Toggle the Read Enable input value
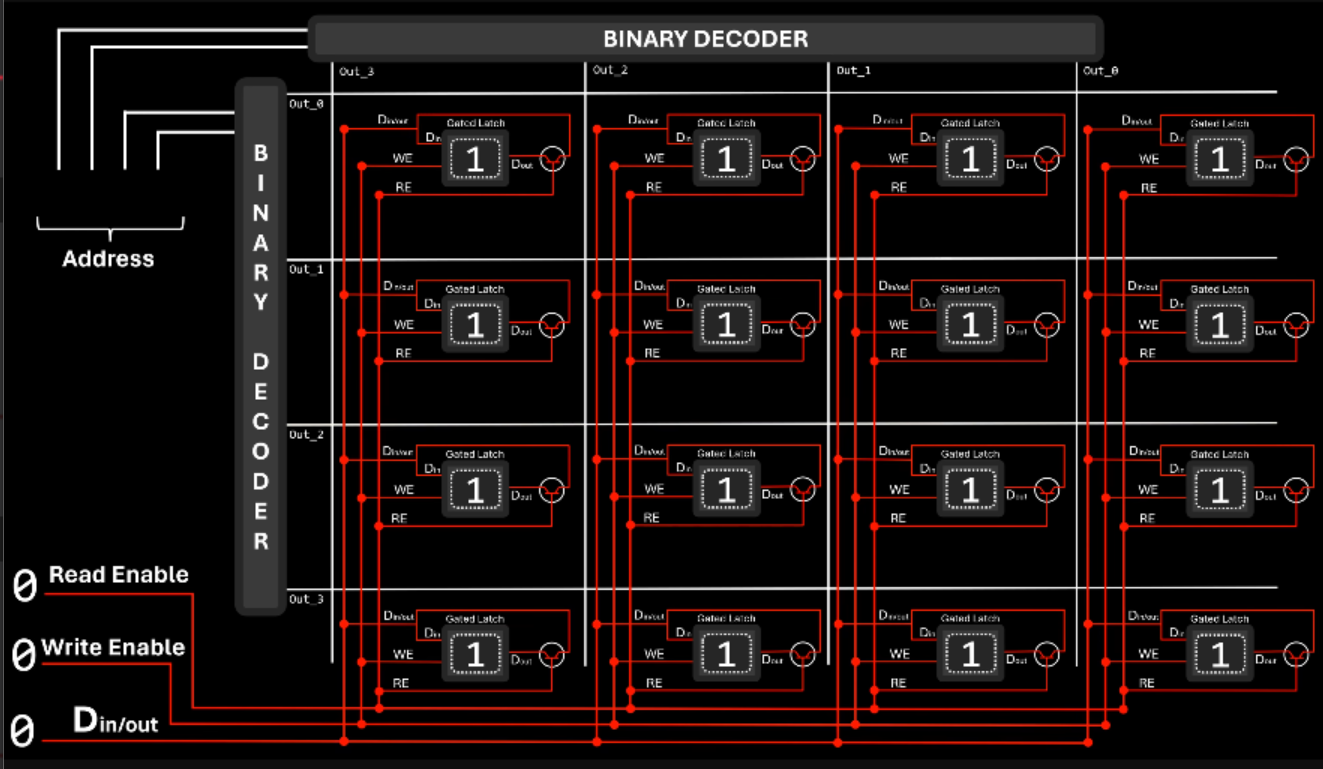 point(25,586)
